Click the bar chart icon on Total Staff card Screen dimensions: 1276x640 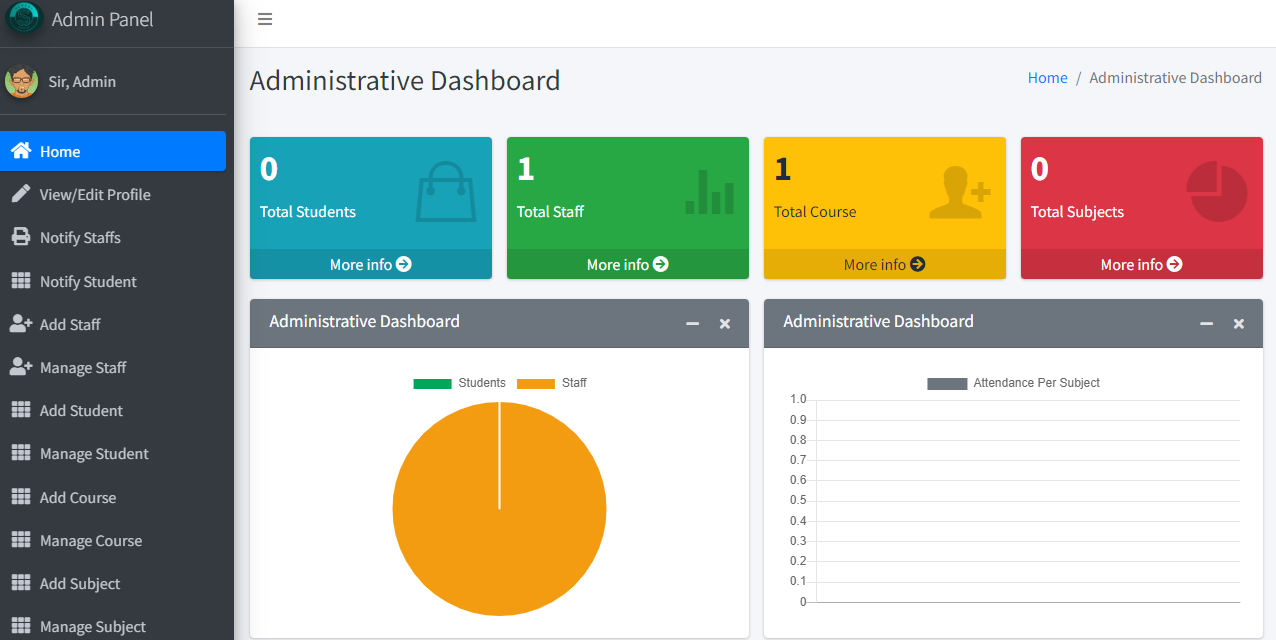point(709,192)
